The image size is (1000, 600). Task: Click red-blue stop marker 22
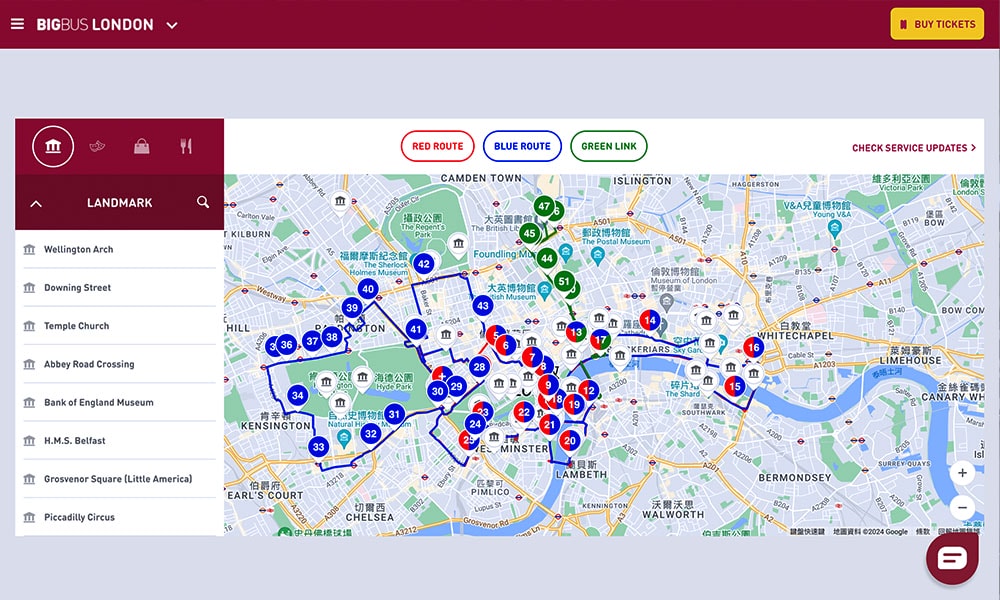pos(524,413)
